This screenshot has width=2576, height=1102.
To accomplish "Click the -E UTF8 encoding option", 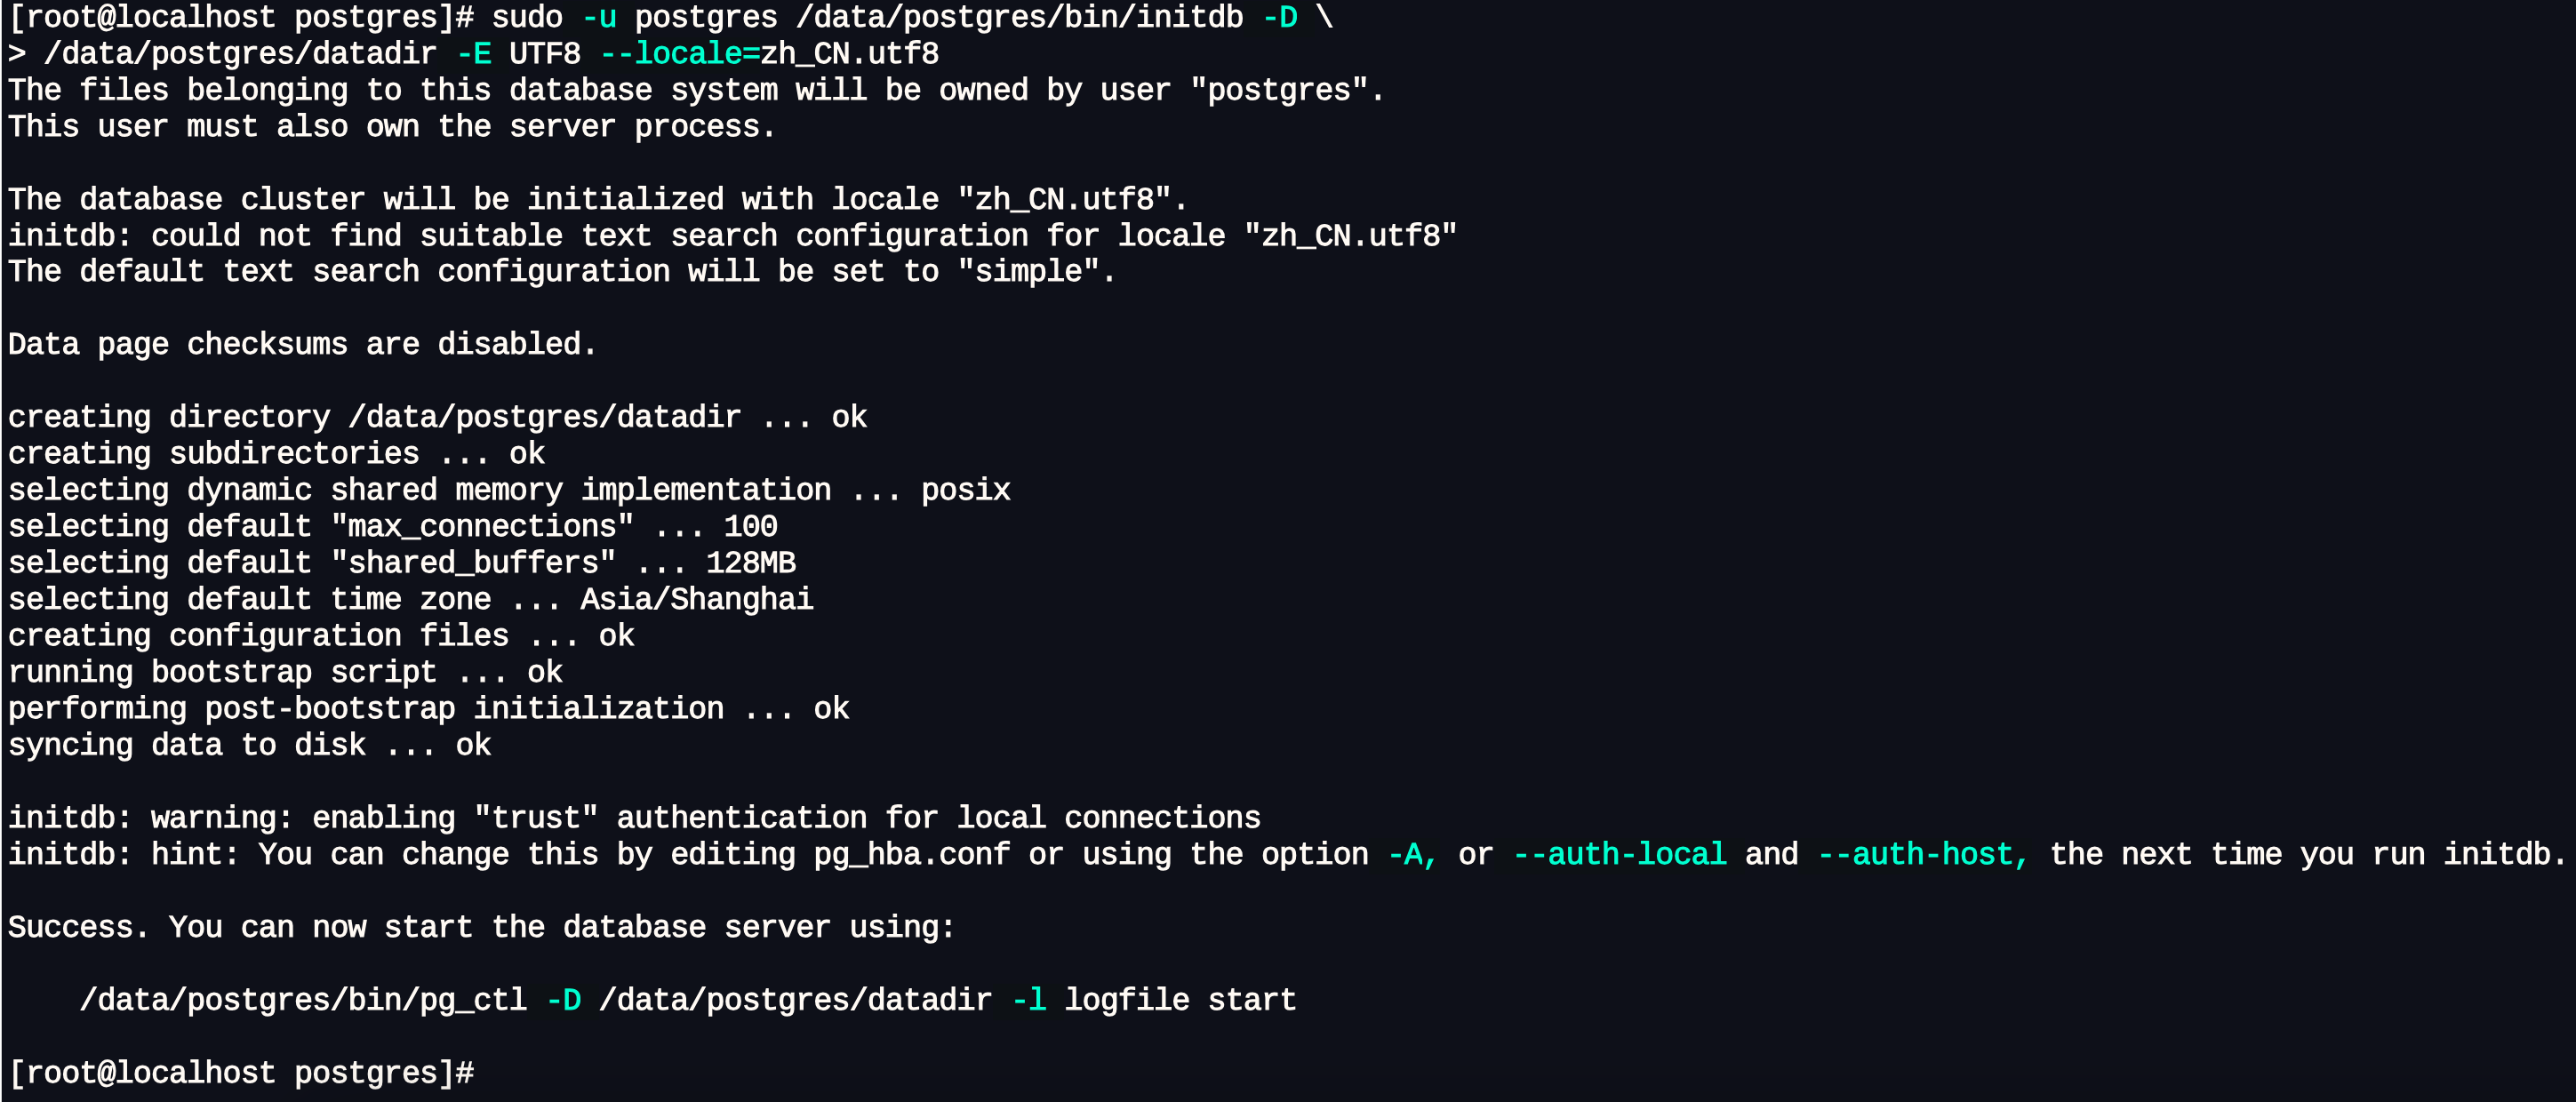I will click(x=518, y=53).
